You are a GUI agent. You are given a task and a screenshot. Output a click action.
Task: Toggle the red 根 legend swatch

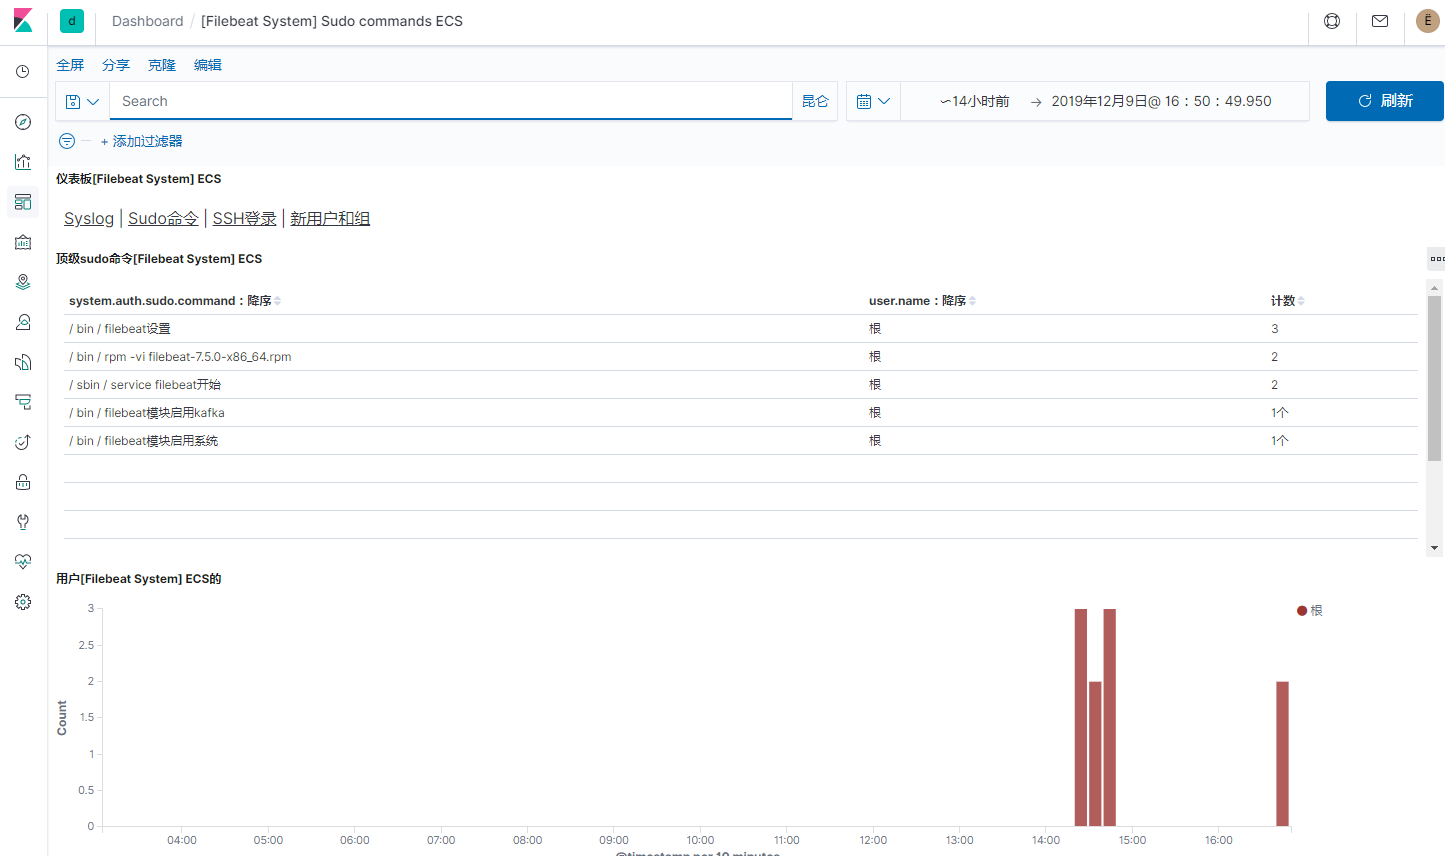click(1302, 611)
